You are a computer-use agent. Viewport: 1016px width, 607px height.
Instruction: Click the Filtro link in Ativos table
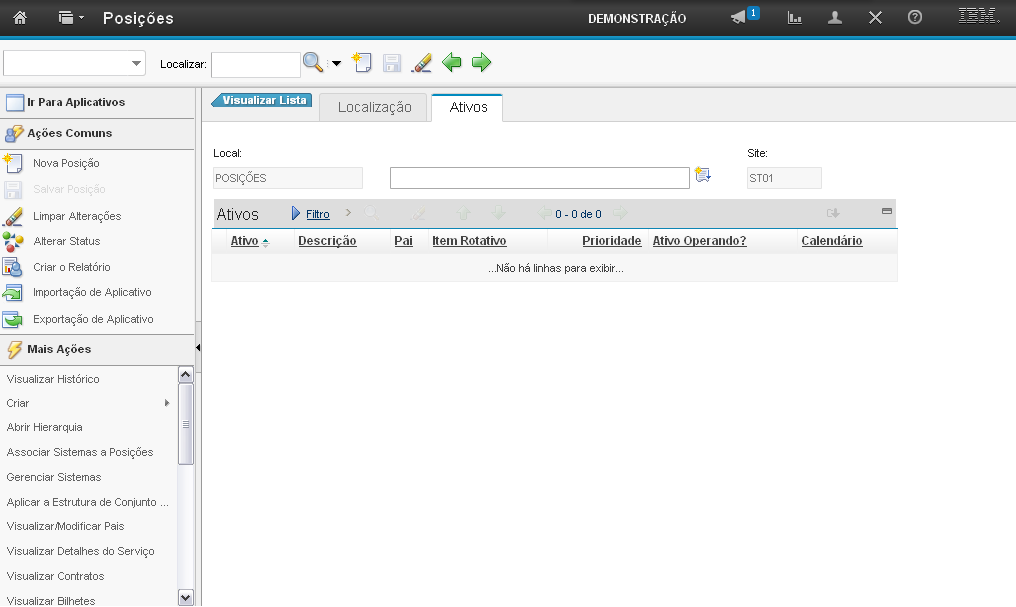[317, 214]
